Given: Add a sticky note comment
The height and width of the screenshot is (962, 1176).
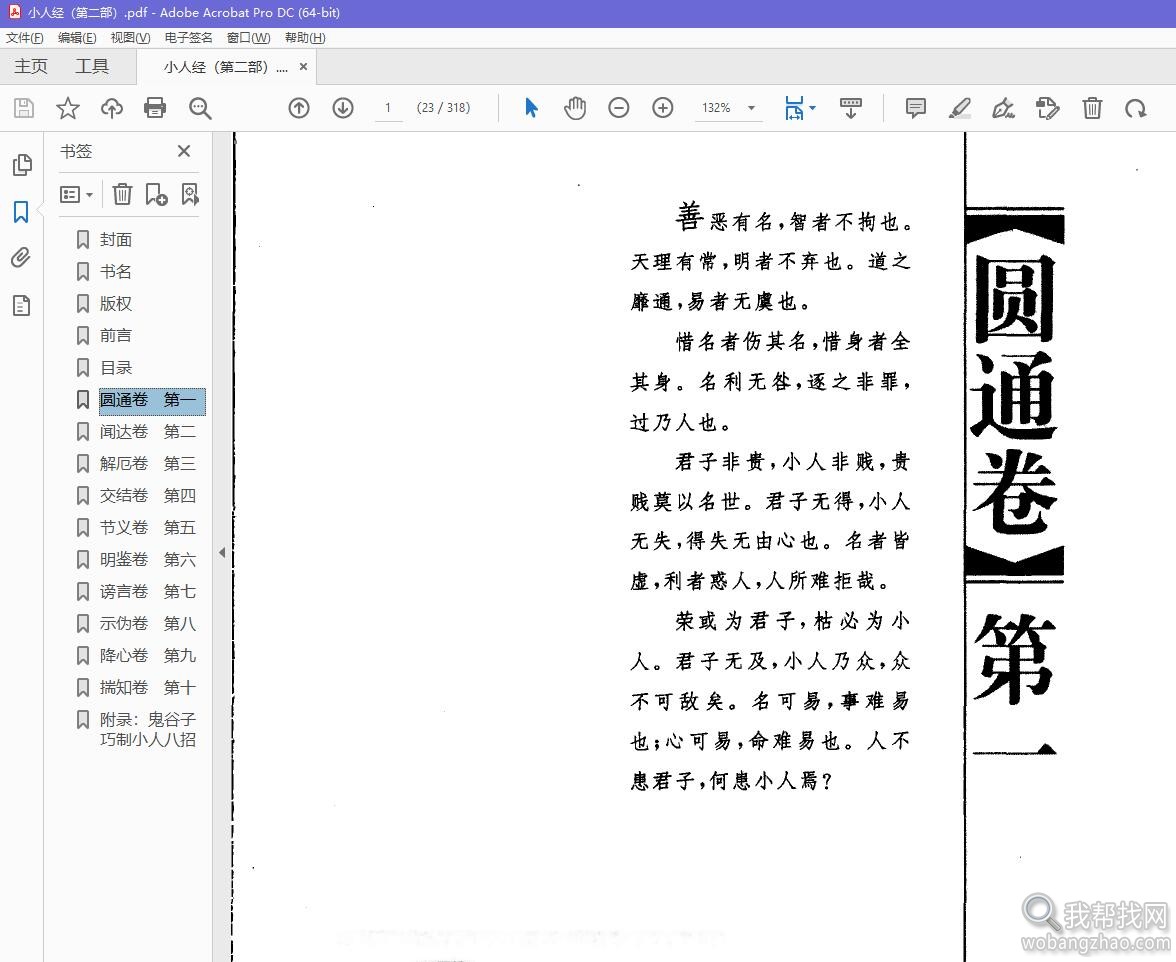Looking at the screenshot, I should [x=916, y=108].
